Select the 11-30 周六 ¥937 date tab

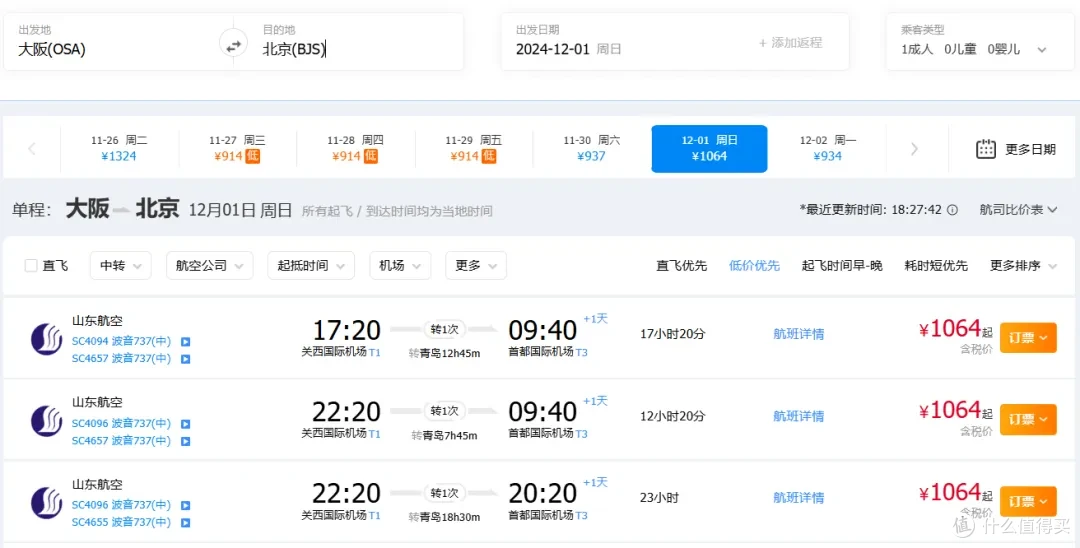[592, 148]
